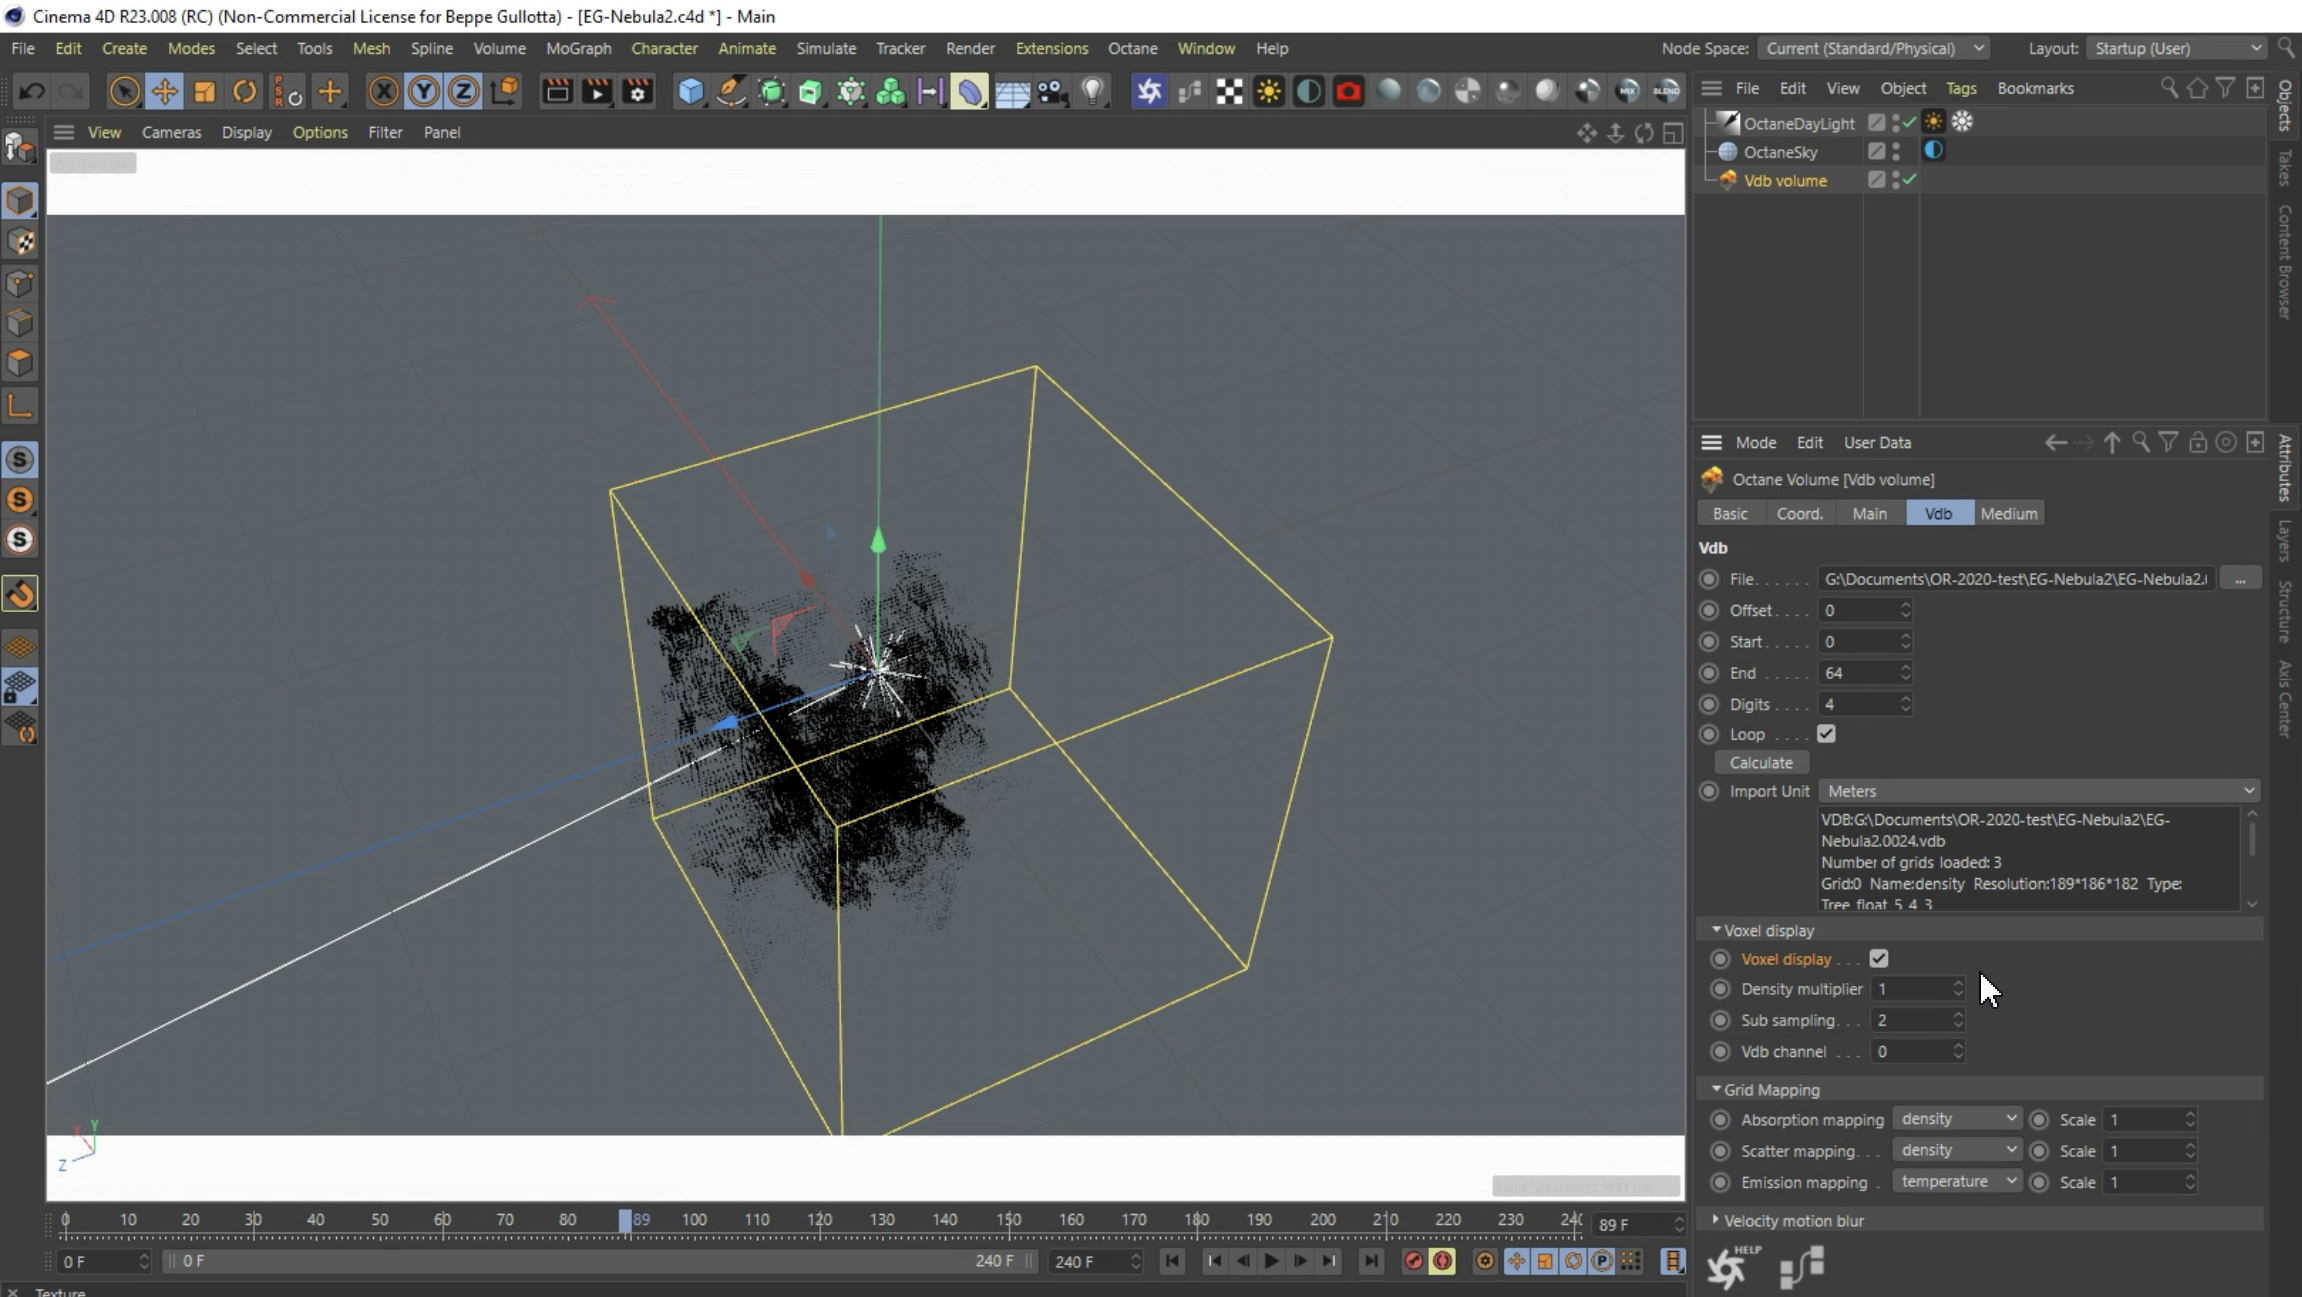2302x1297 pixels.
Task: Click the Octane Live Viewer toolbar icon
Action: pos(1149,92)
